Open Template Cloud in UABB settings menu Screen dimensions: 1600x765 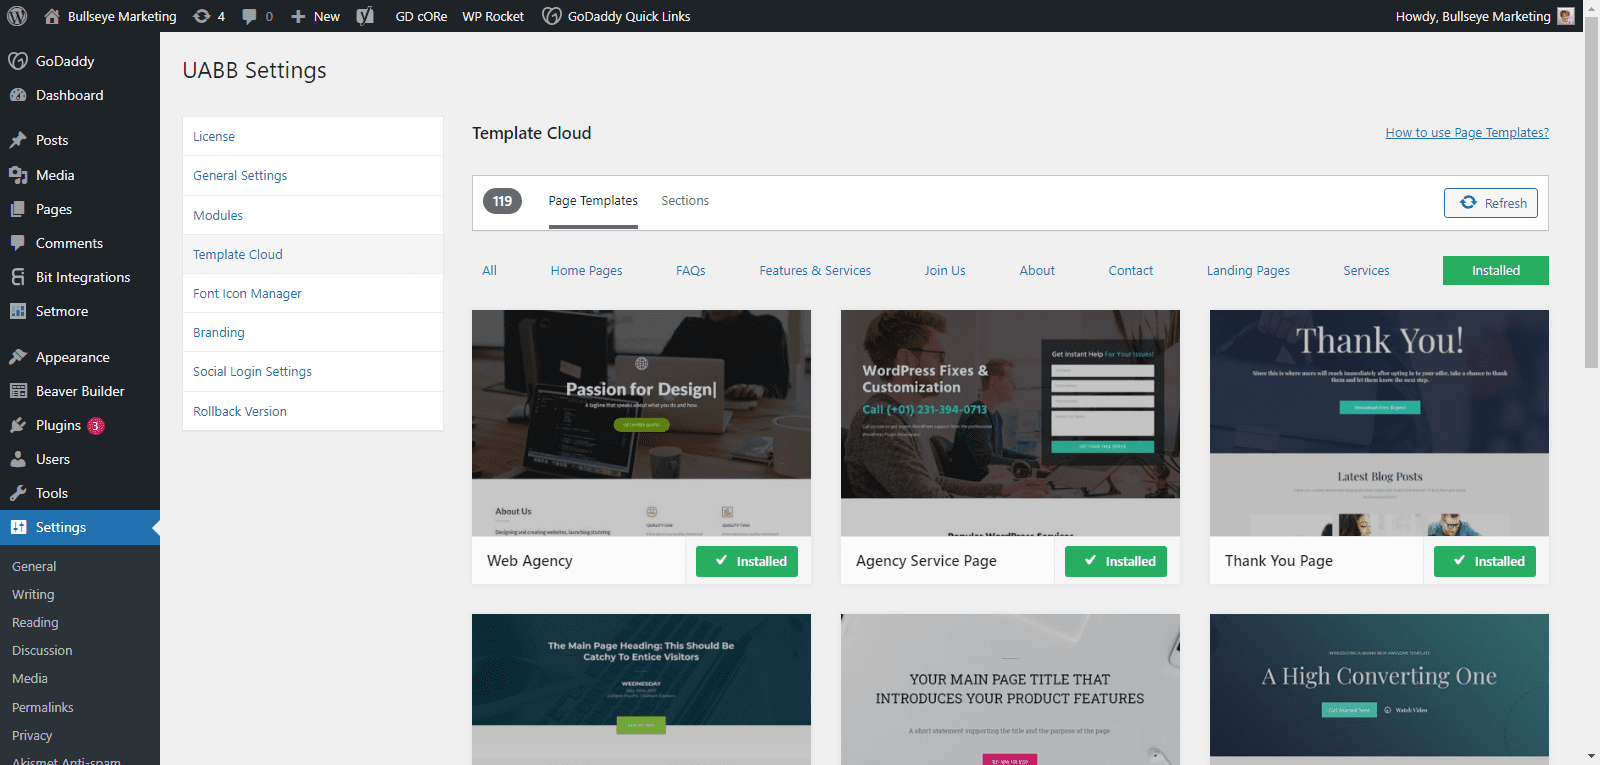(x=313, y=254)
